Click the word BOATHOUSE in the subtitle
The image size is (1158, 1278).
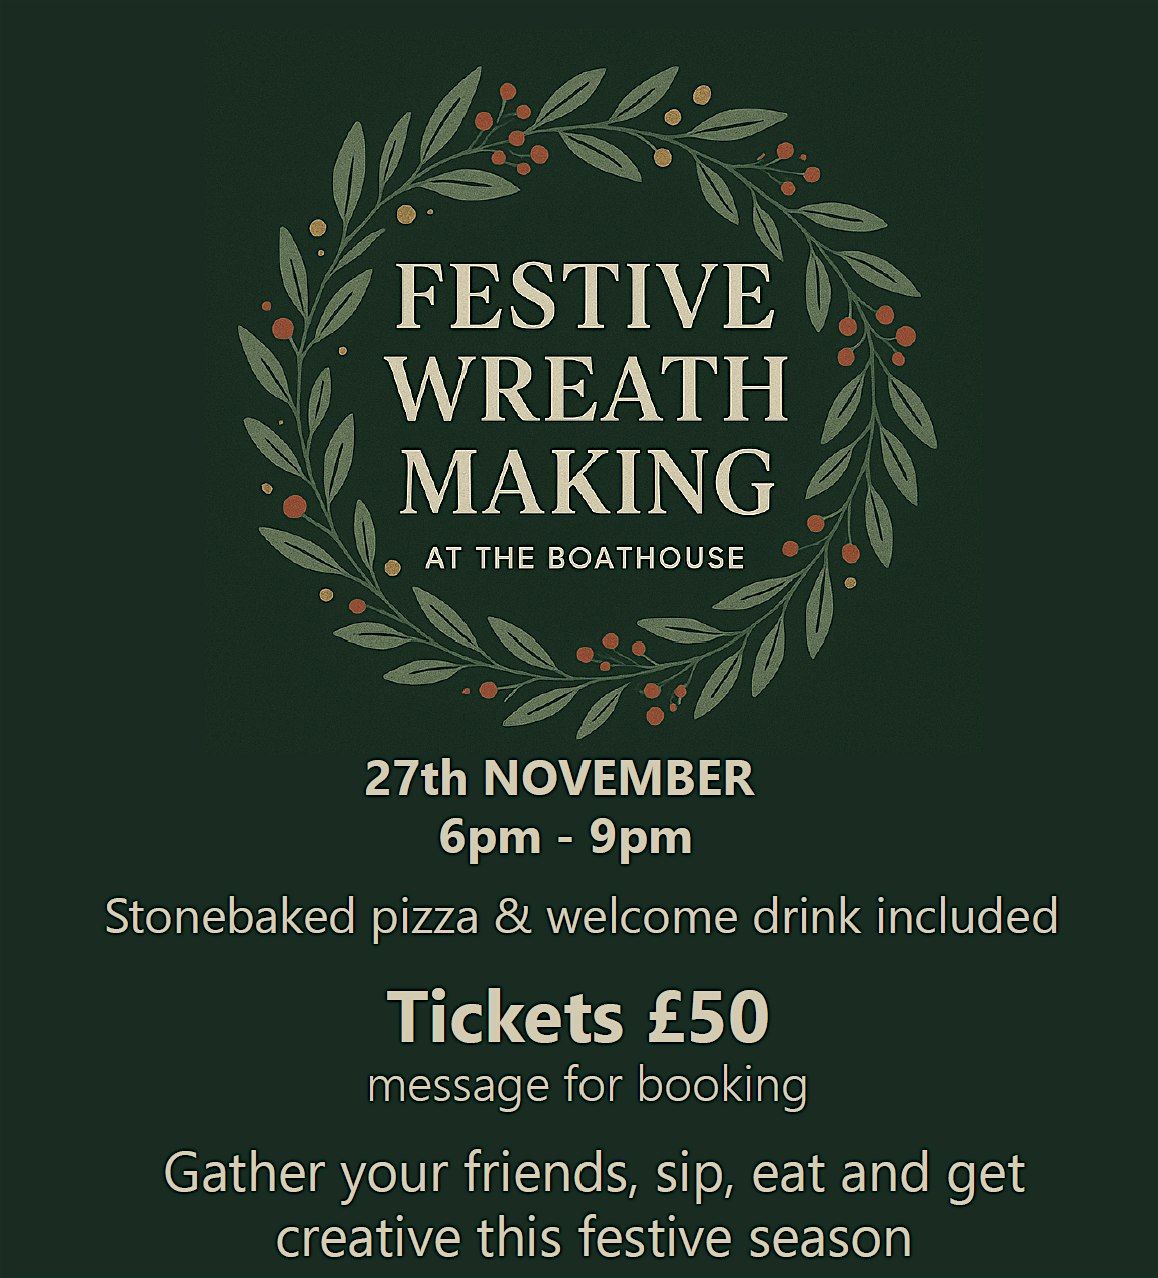pos(646,558)
